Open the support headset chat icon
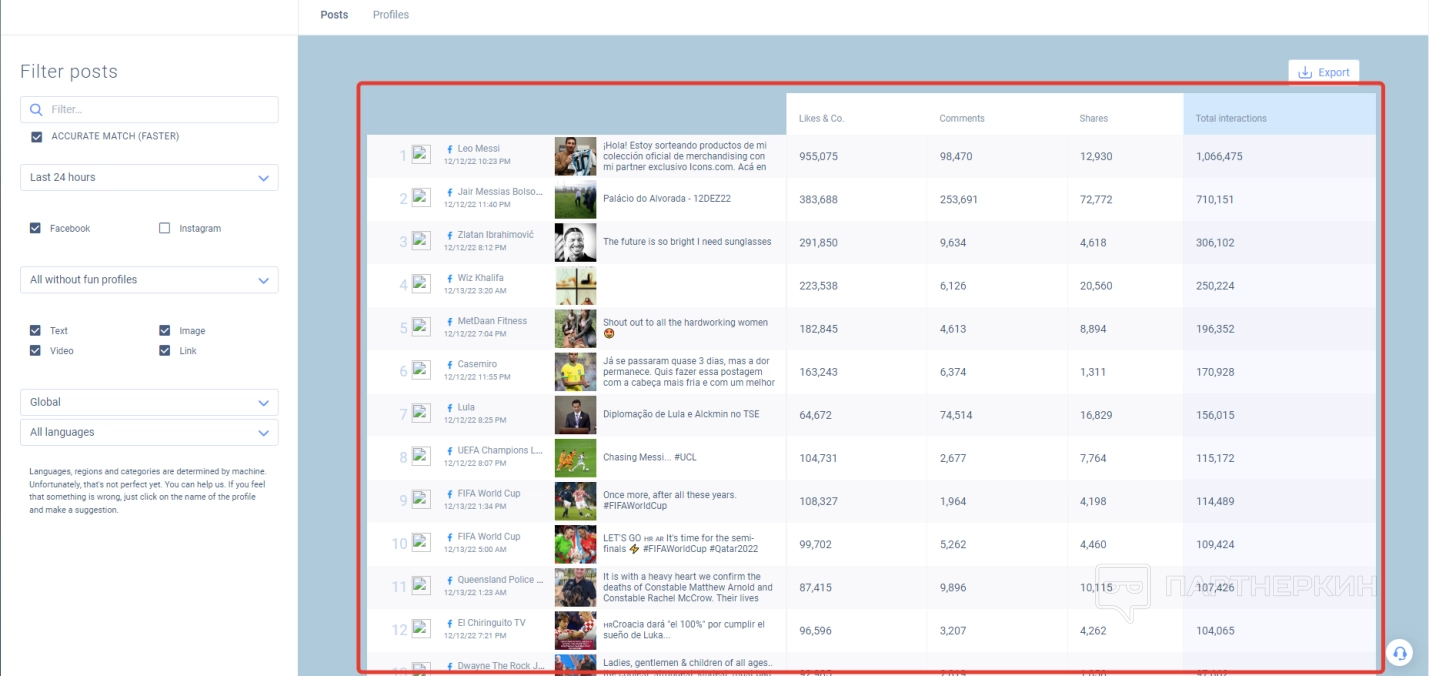The height and width of the screenshot is (676, 1429). tap(1399, 653)
